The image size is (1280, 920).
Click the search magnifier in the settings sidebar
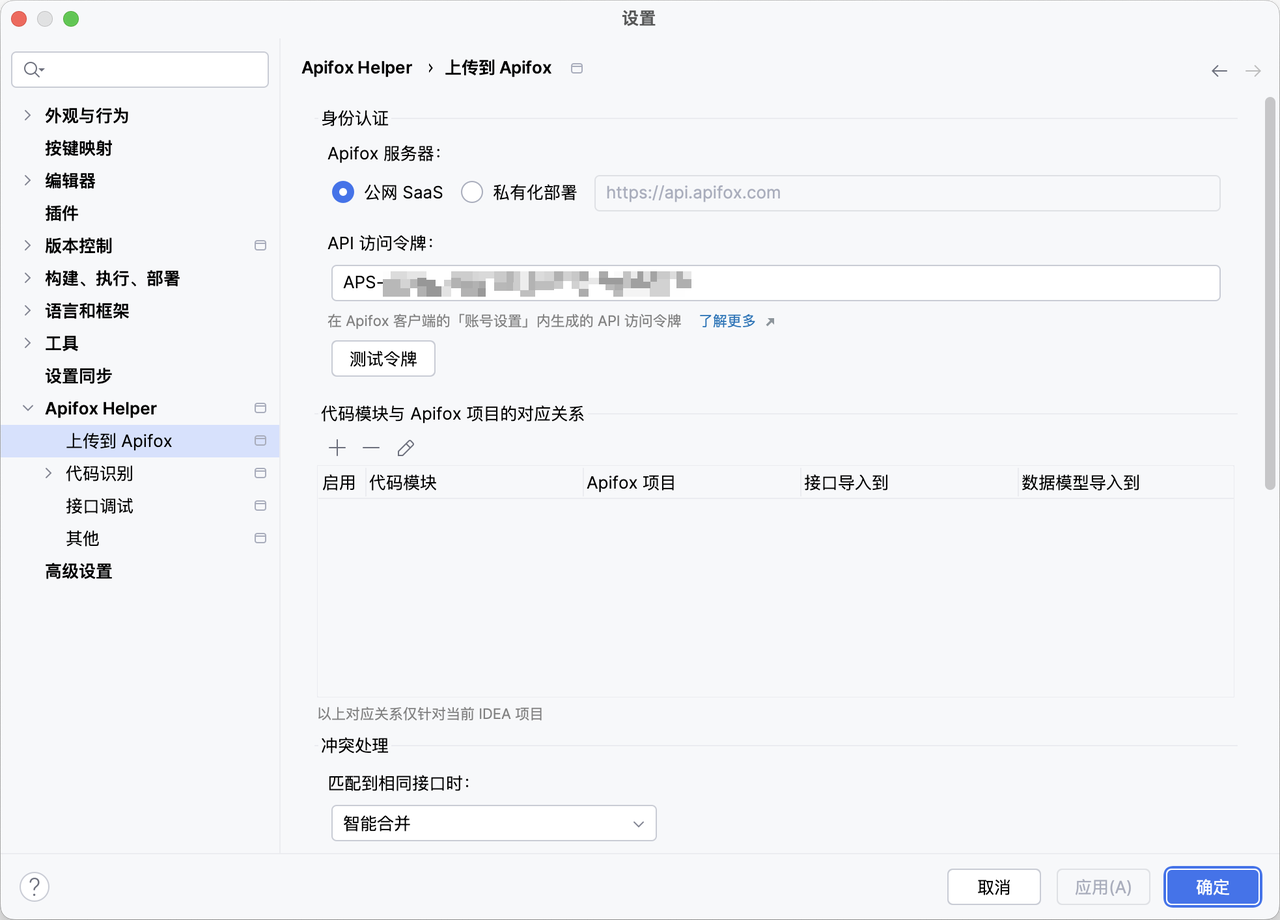(31, 69)
